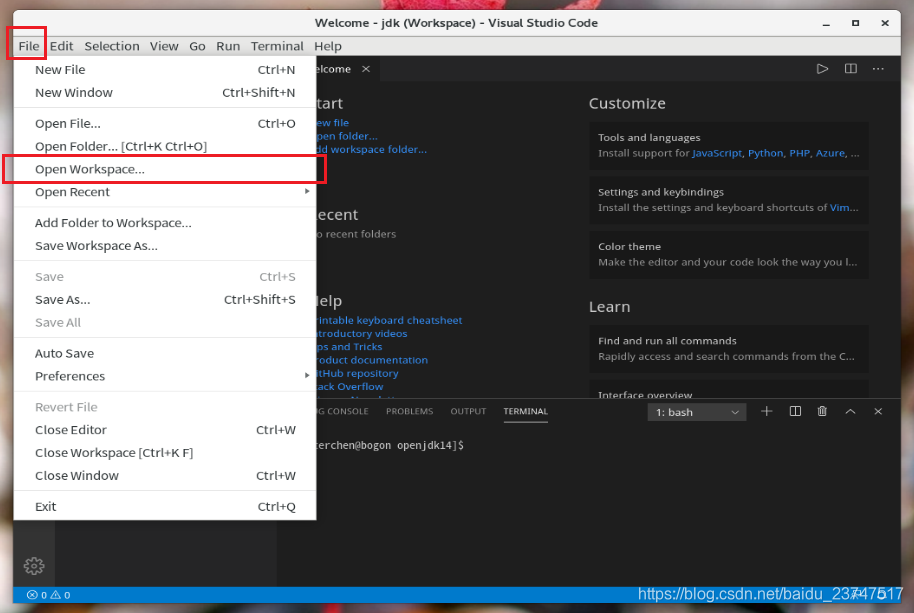Close the terminal panel with the X
This screenshot has width=914, height=613.
click(878, 411)
